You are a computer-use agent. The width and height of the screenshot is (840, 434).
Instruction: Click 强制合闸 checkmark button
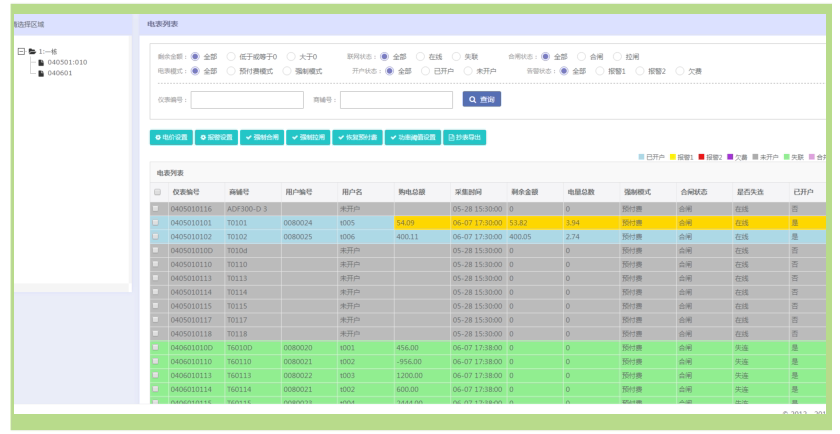point(262,138)
